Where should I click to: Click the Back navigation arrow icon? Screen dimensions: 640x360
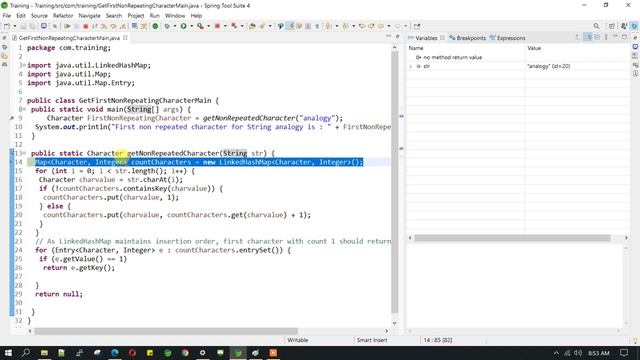(381, 26)
